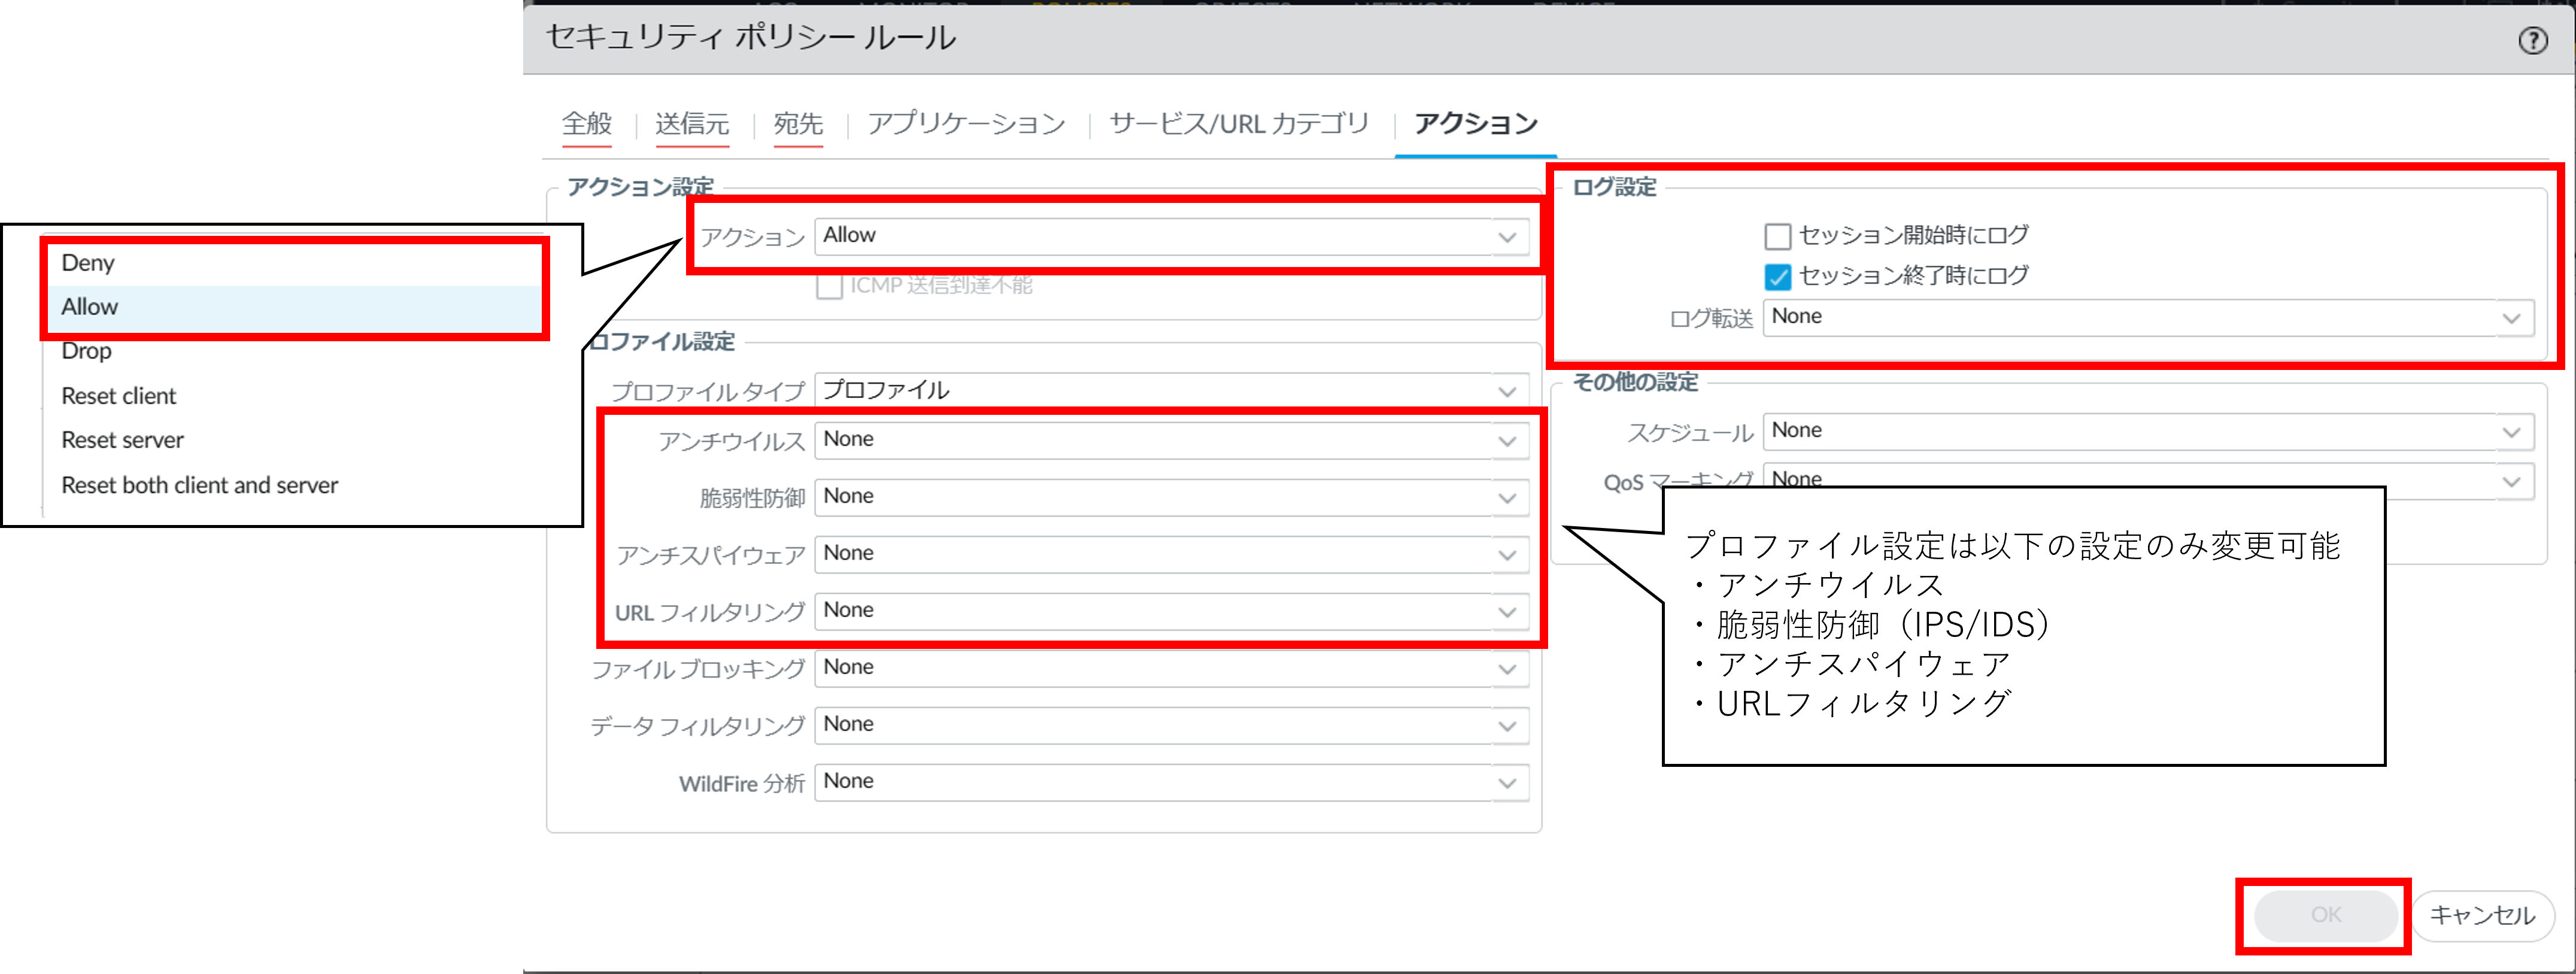Switch to the 全般 tab
Viewport: 2576px width, 974px height.
pos(586,124)
